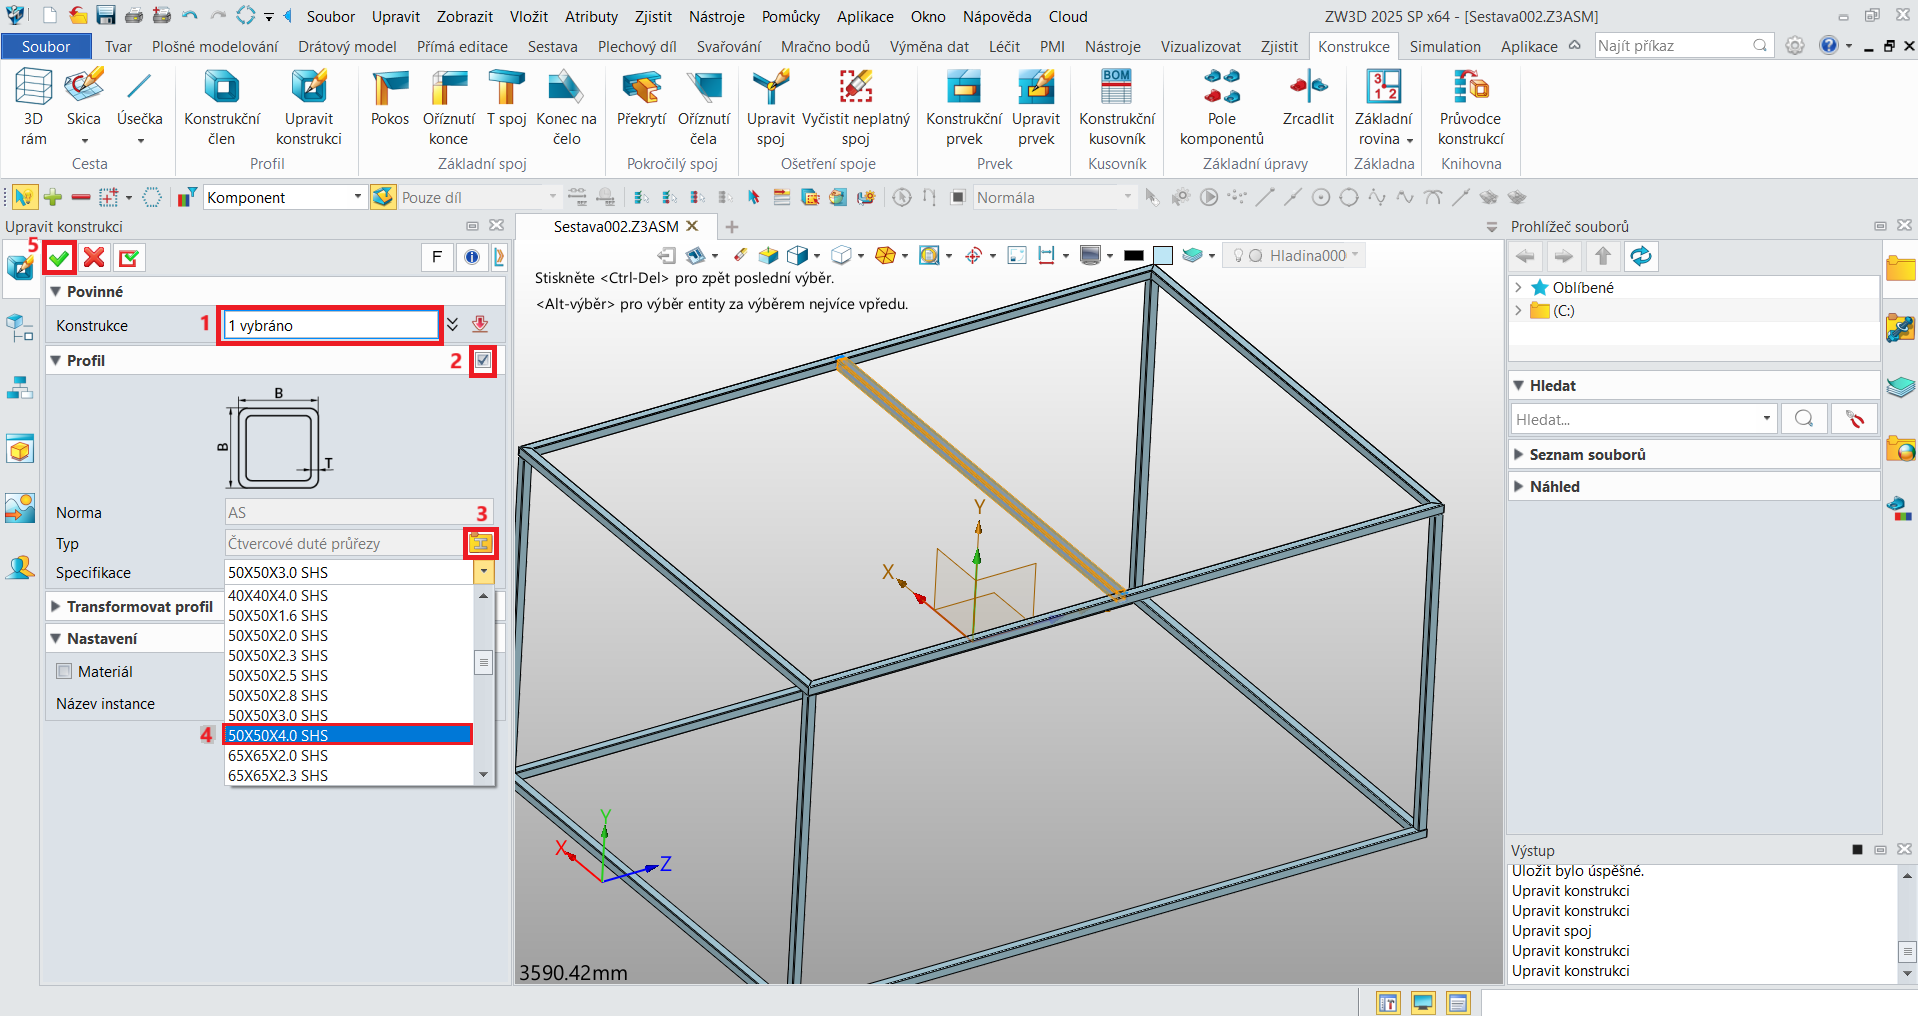Expand the Oblíbené tree node
The height and width of the screenshot is (1016, 1918).
point(1519,287)
